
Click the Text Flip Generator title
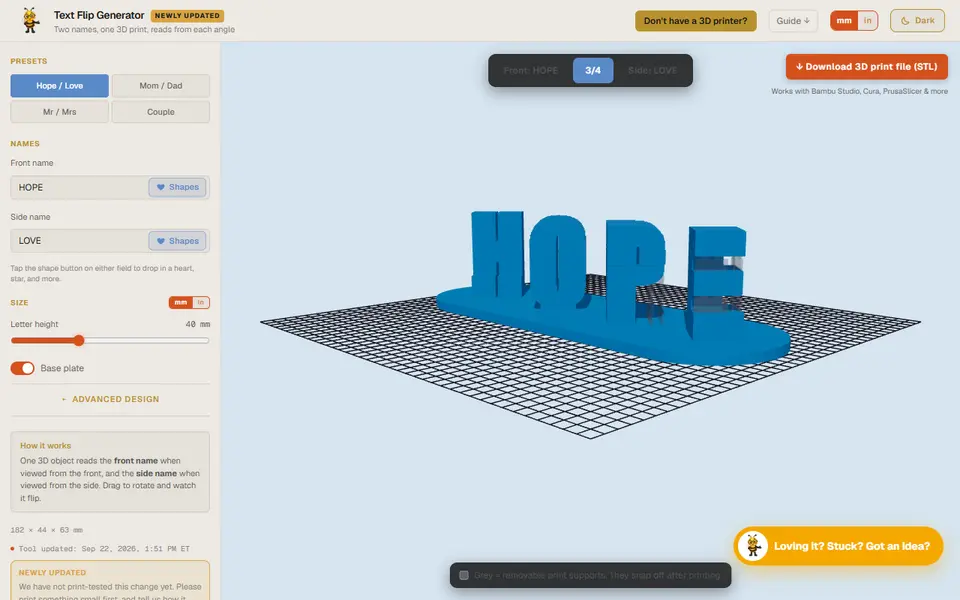pyautogui.click(x=99, y=15)
